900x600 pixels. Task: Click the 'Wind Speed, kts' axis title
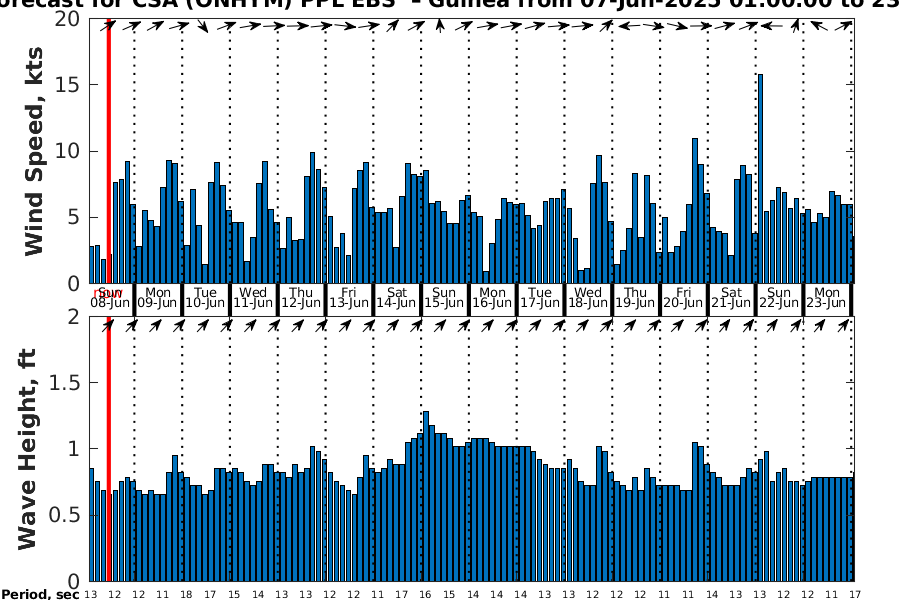click(33, 152)
